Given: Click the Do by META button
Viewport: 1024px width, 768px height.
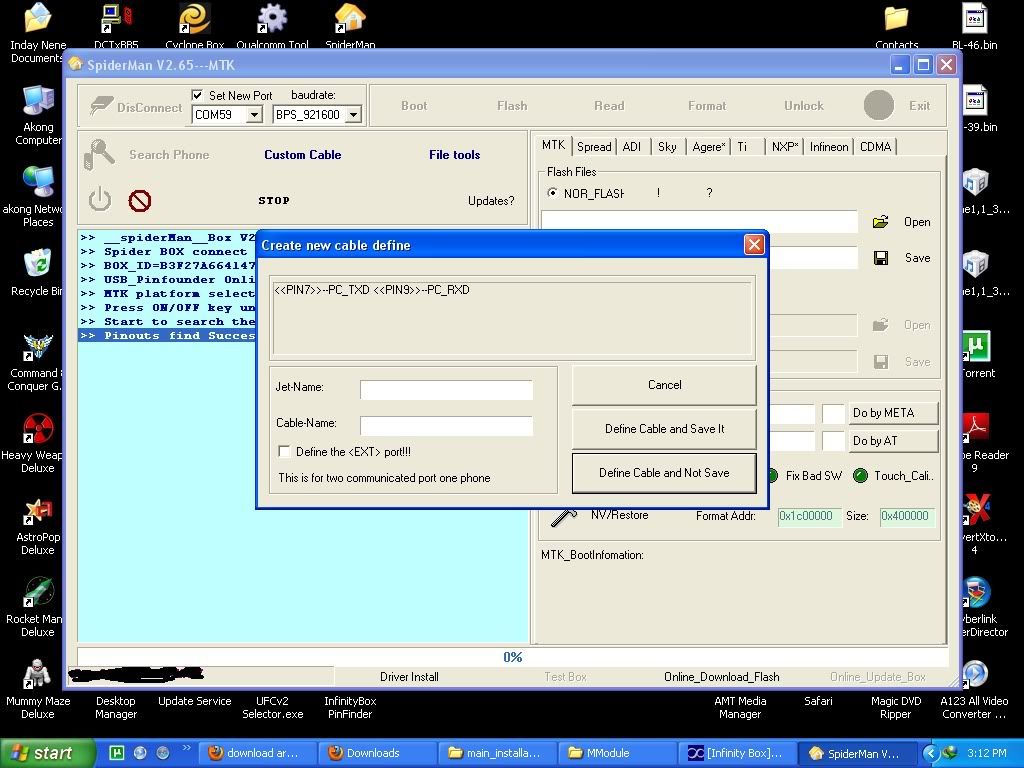Looking at the screenshot, I should (x=893, y=413).
